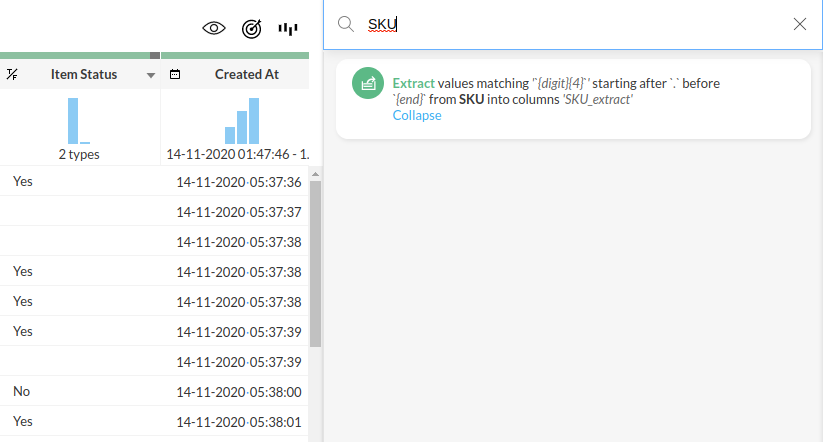Viewport: 823px width, 442px height.
Task: Click the grey column quality bar segment
Action: click(x=155, y=55)
